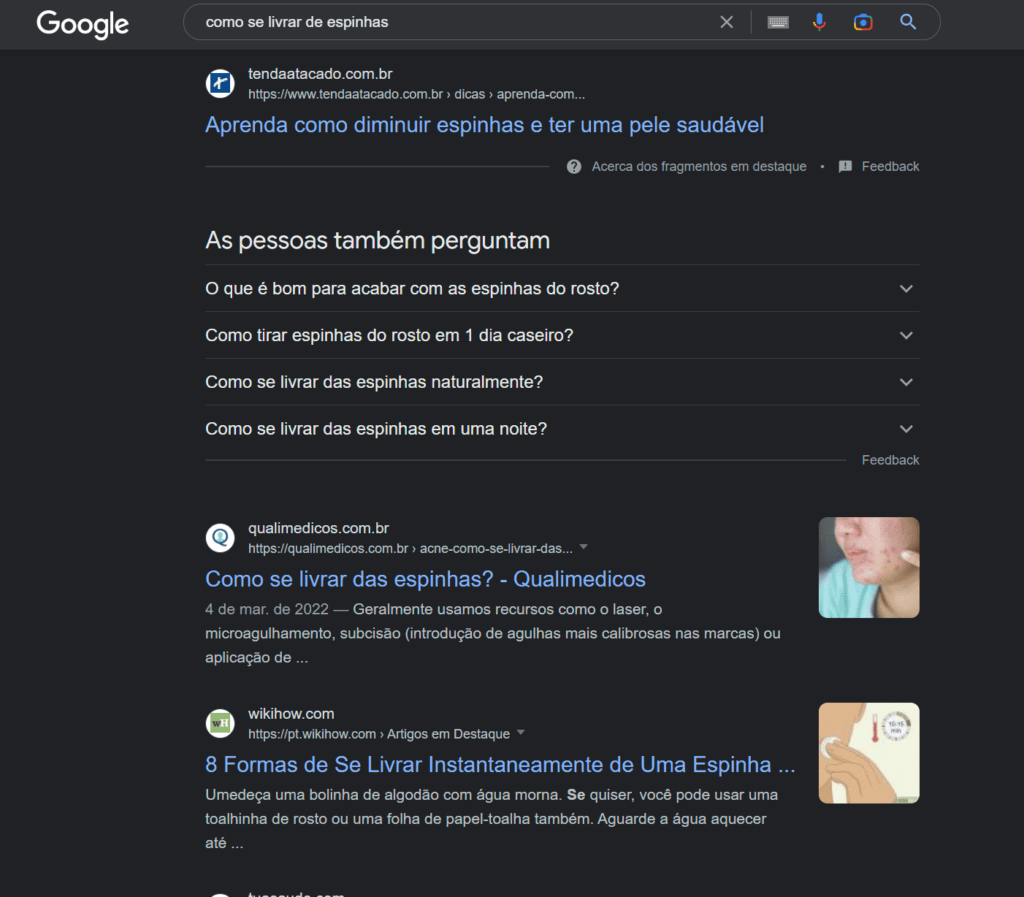Click chevron for '1 dia caseiro' question
Viewport: 1024px width, 897px height.
pos(906,336)
